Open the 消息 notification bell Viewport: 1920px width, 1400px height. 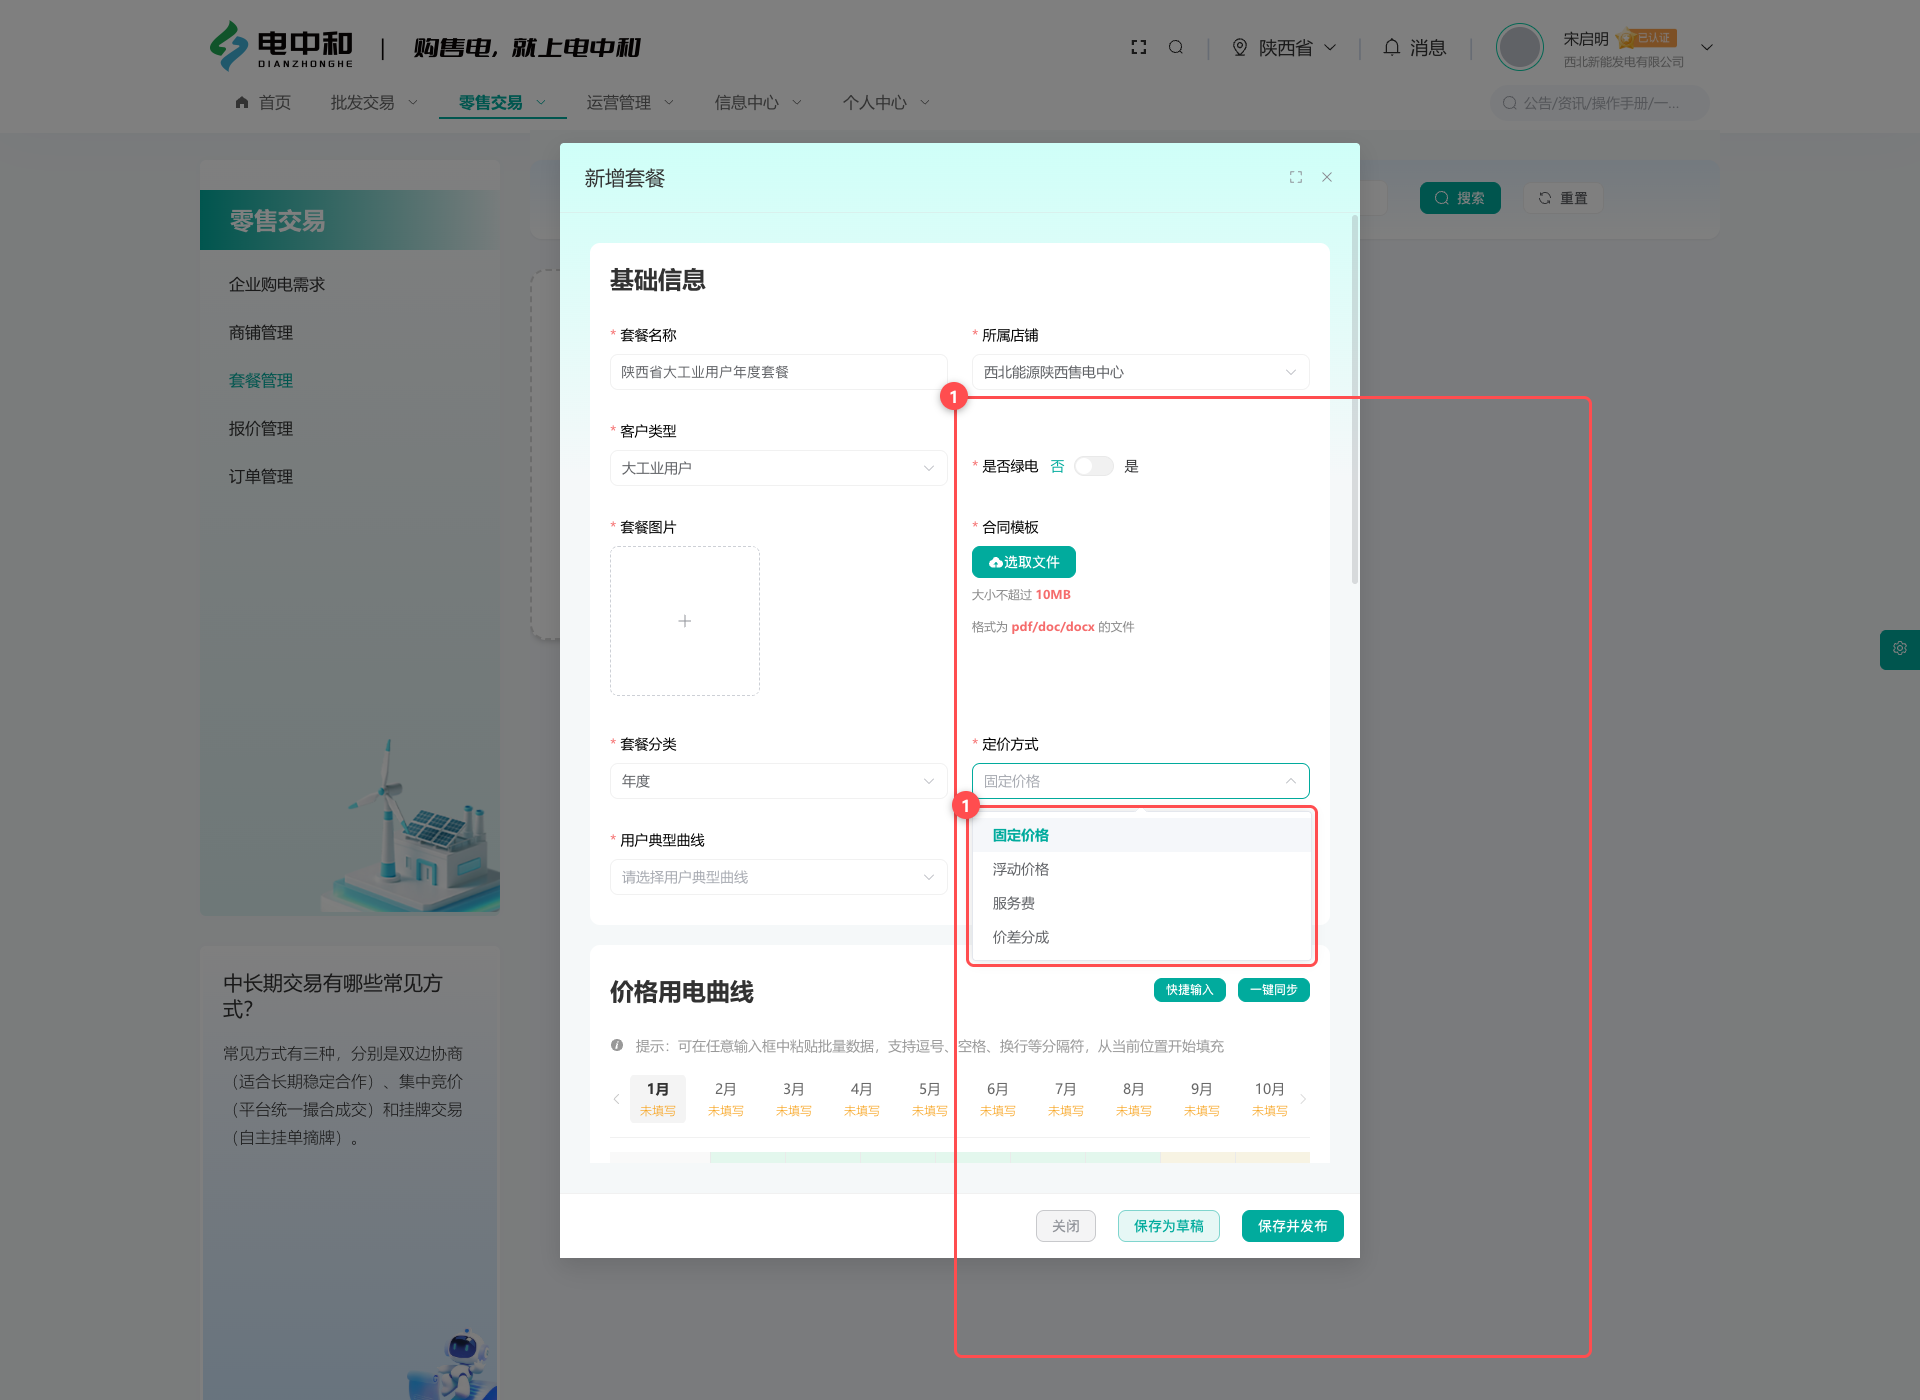[x=1391, y=47]
